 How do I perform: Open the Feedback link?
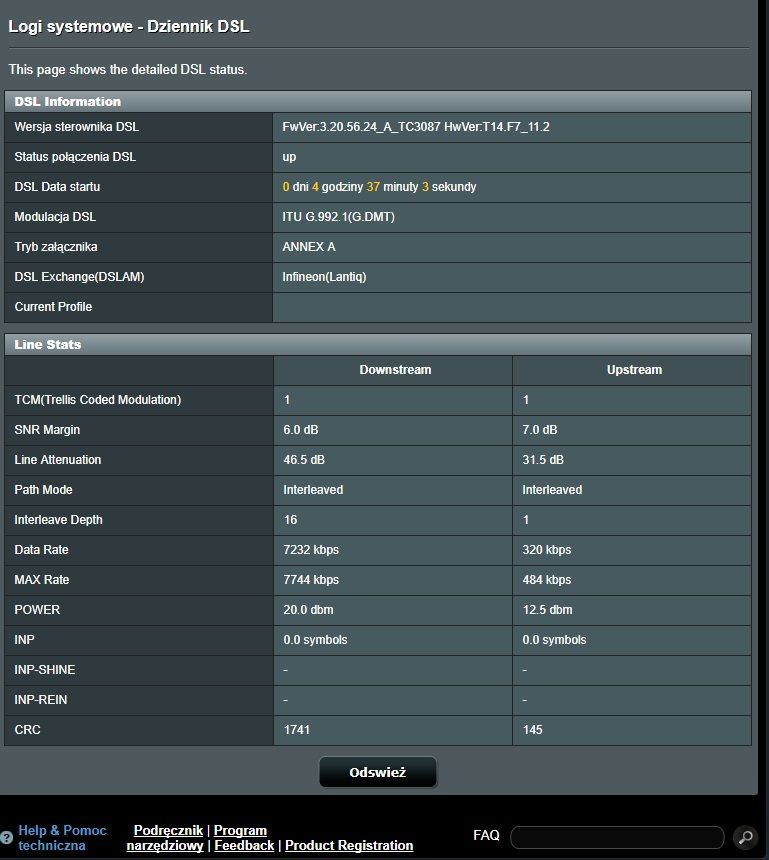[244, 846]
